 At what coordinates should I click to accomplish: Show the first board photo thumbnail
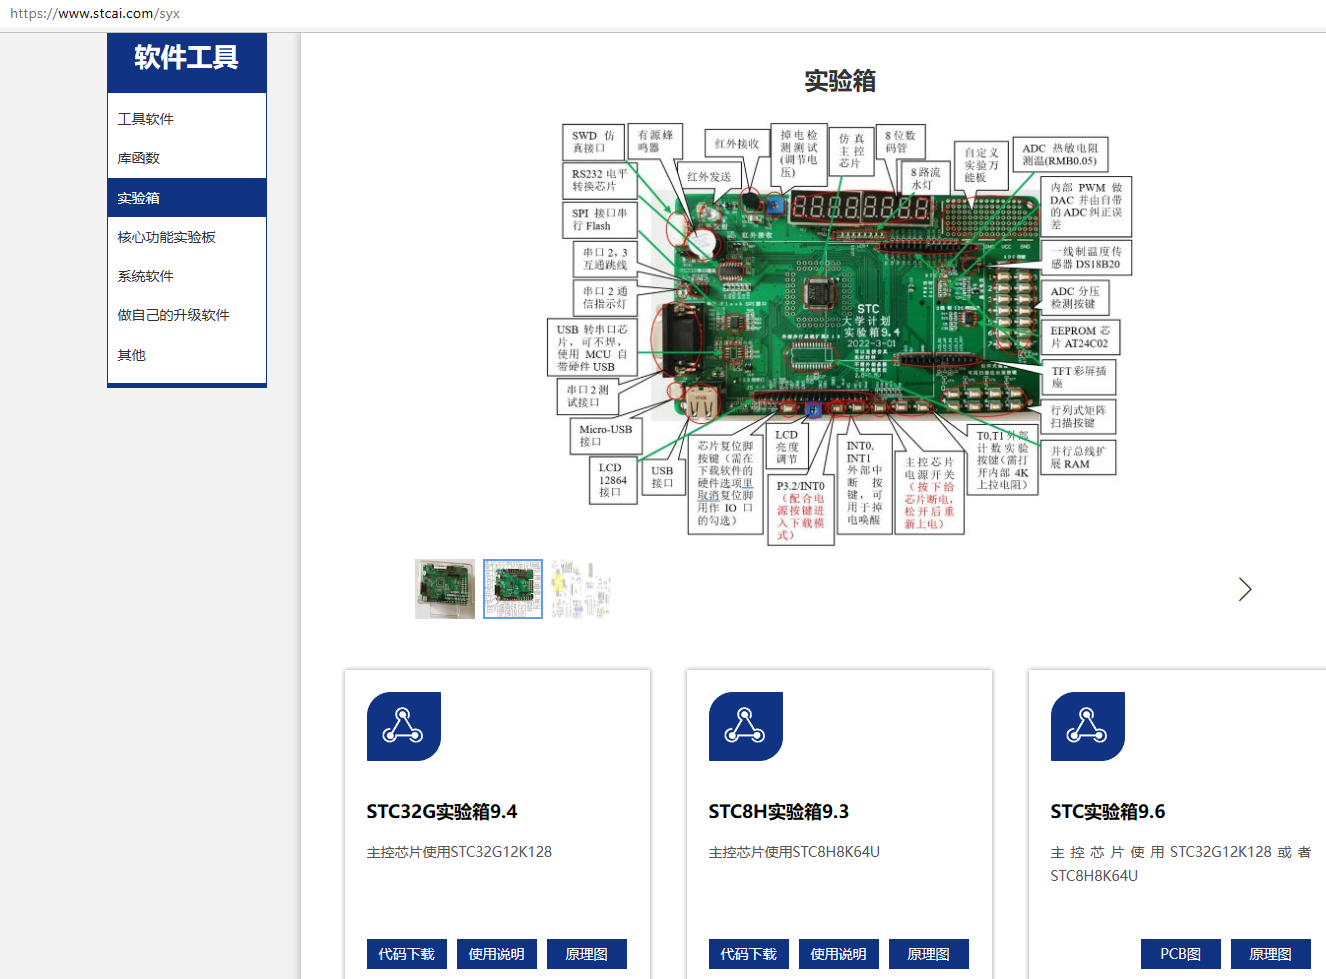pyautogui.click(x=445, y=589)
